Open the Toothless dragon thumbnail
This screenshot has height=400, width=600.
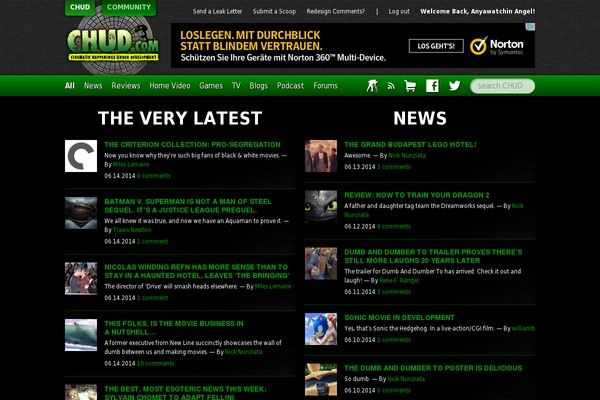click(321, 206)
